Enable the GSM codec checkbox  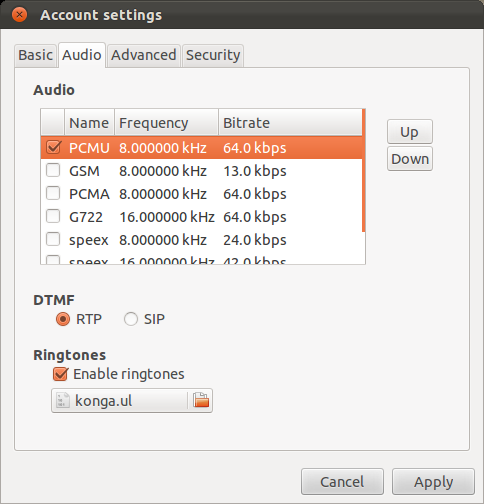click(53, 170)
